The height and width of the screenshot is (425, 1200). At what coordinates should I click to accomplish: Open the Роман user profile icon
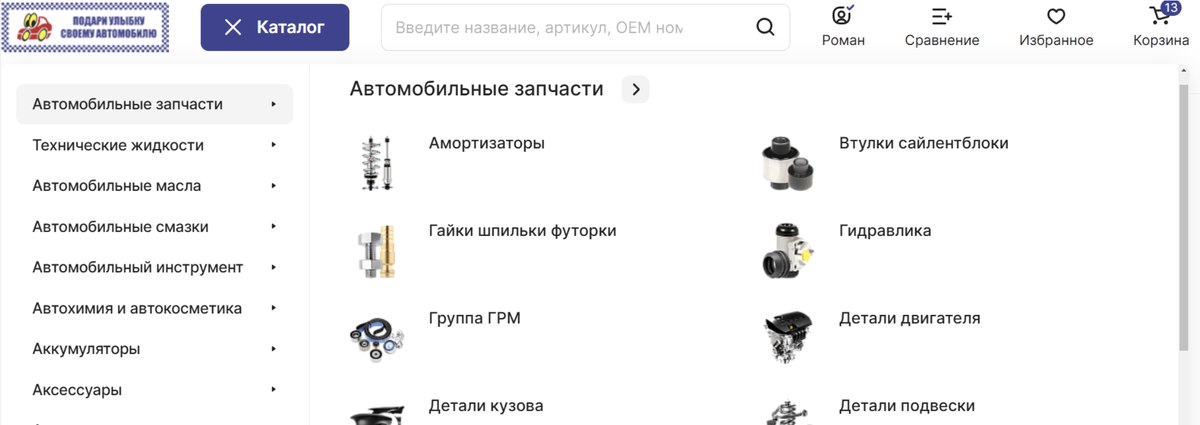pyautogui.click(x=843, y=16)
